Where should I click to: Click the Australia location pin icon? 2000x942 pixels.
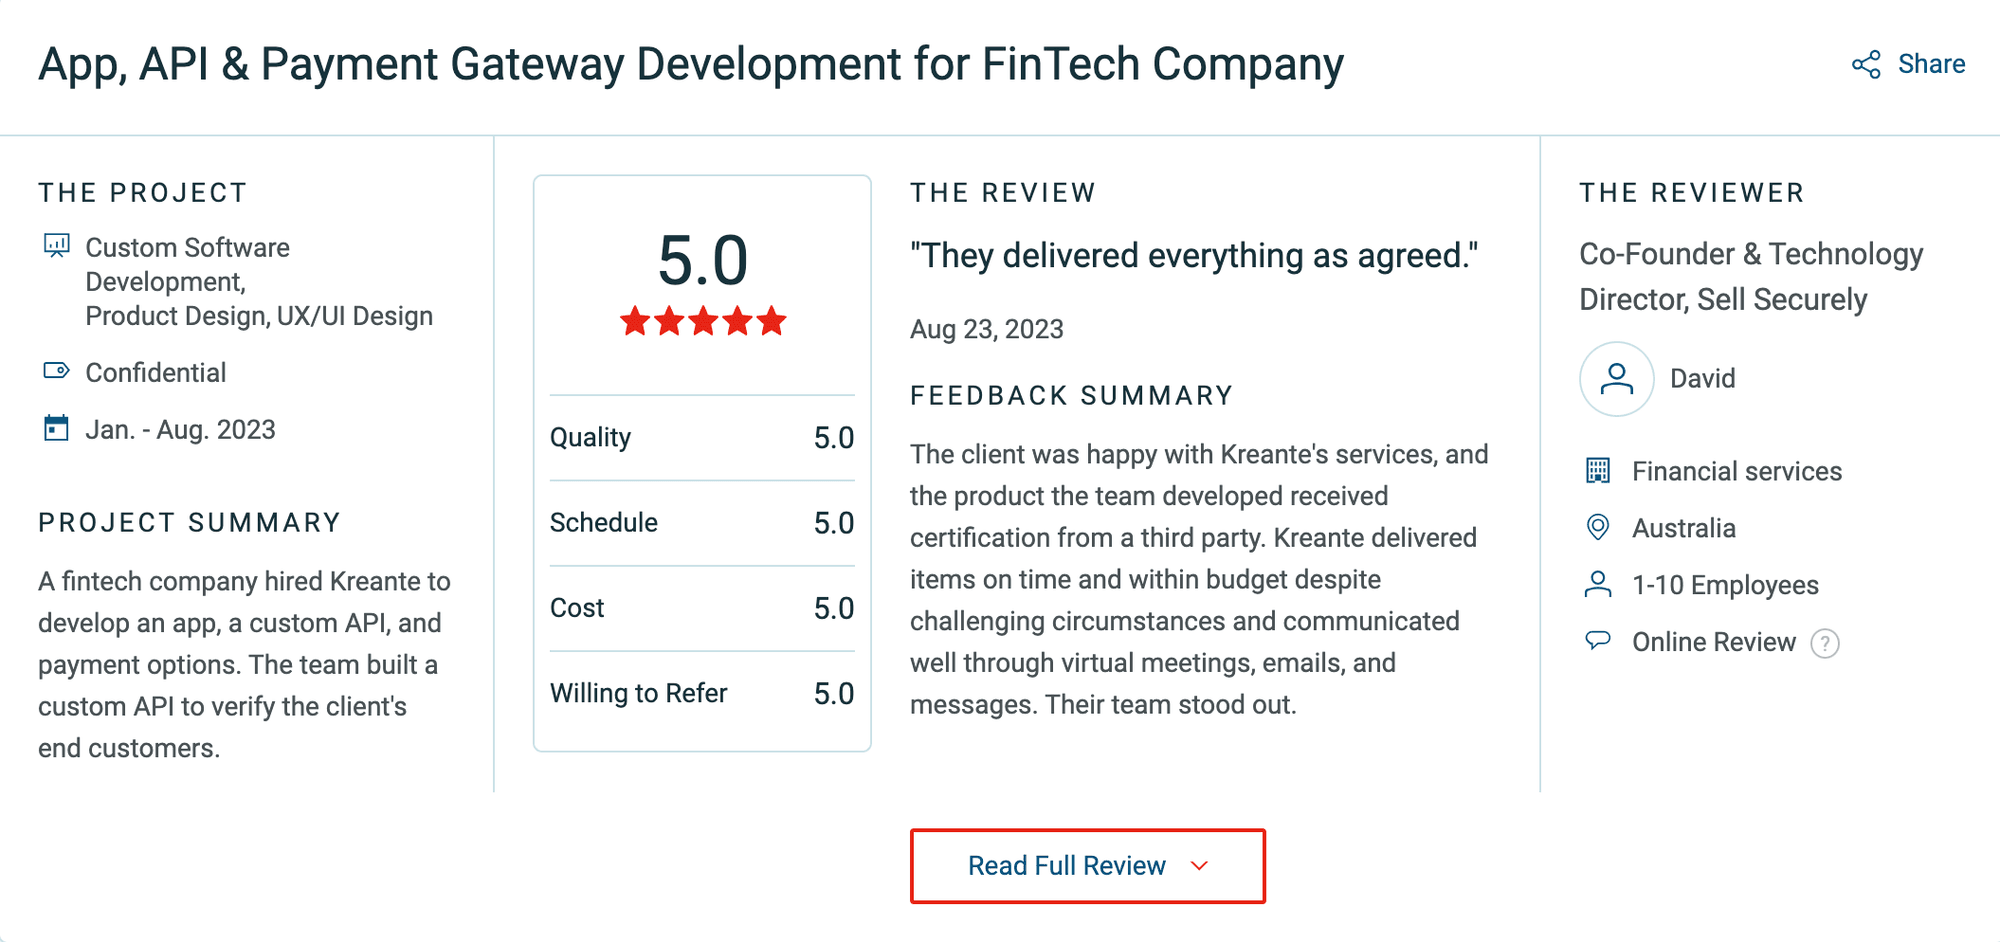(1598, 527)
